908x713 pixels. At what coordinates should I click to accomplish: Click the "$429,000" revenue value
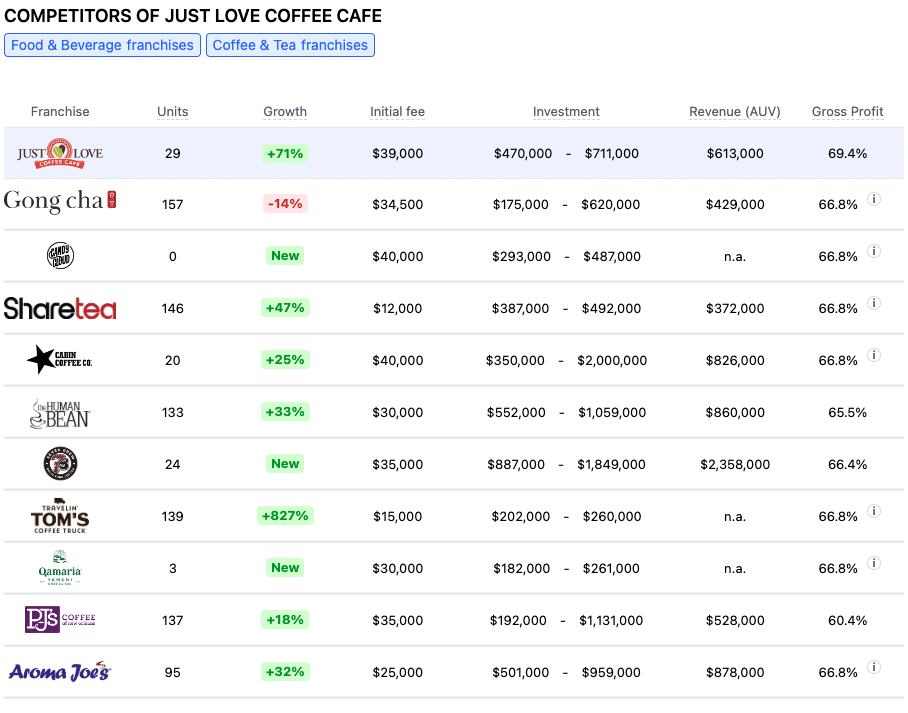735,204
